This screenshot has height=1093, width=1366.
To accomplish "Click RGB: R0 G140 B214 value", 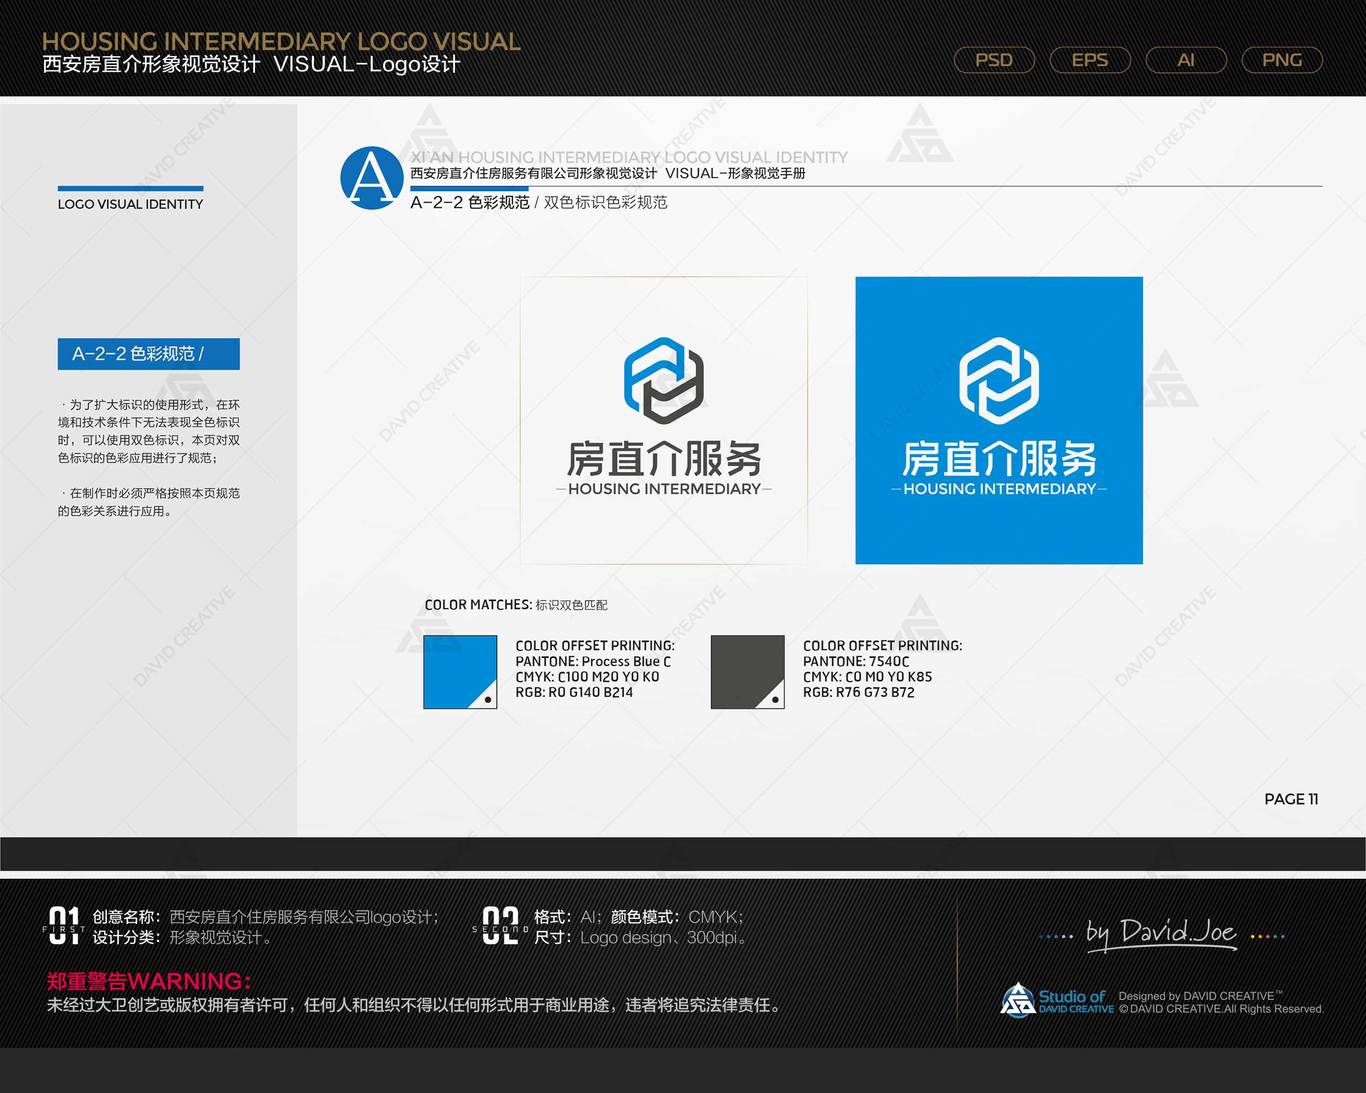I will click(574, 692).
